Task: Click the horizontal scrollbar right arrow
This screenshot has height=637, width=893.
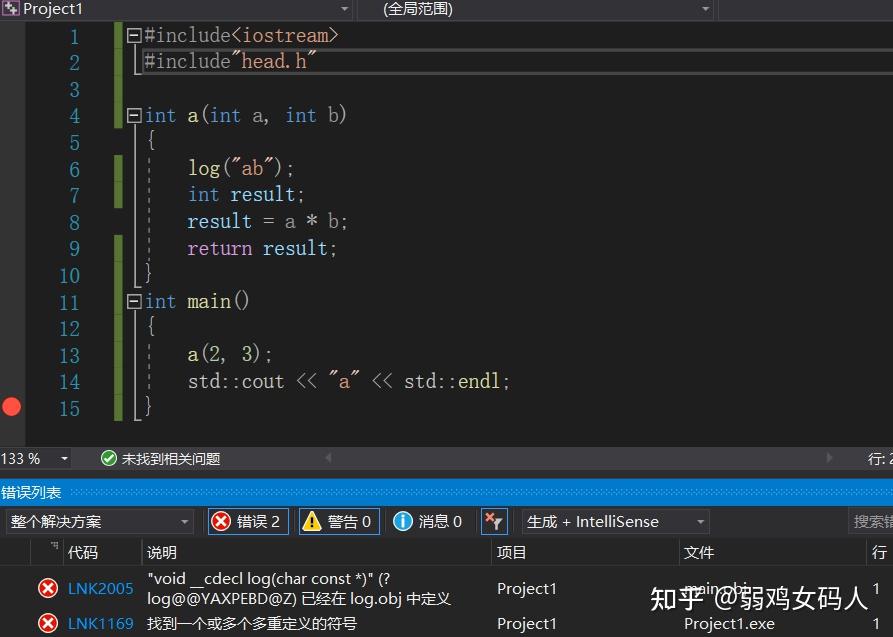Action: click(x=829, y=458)
